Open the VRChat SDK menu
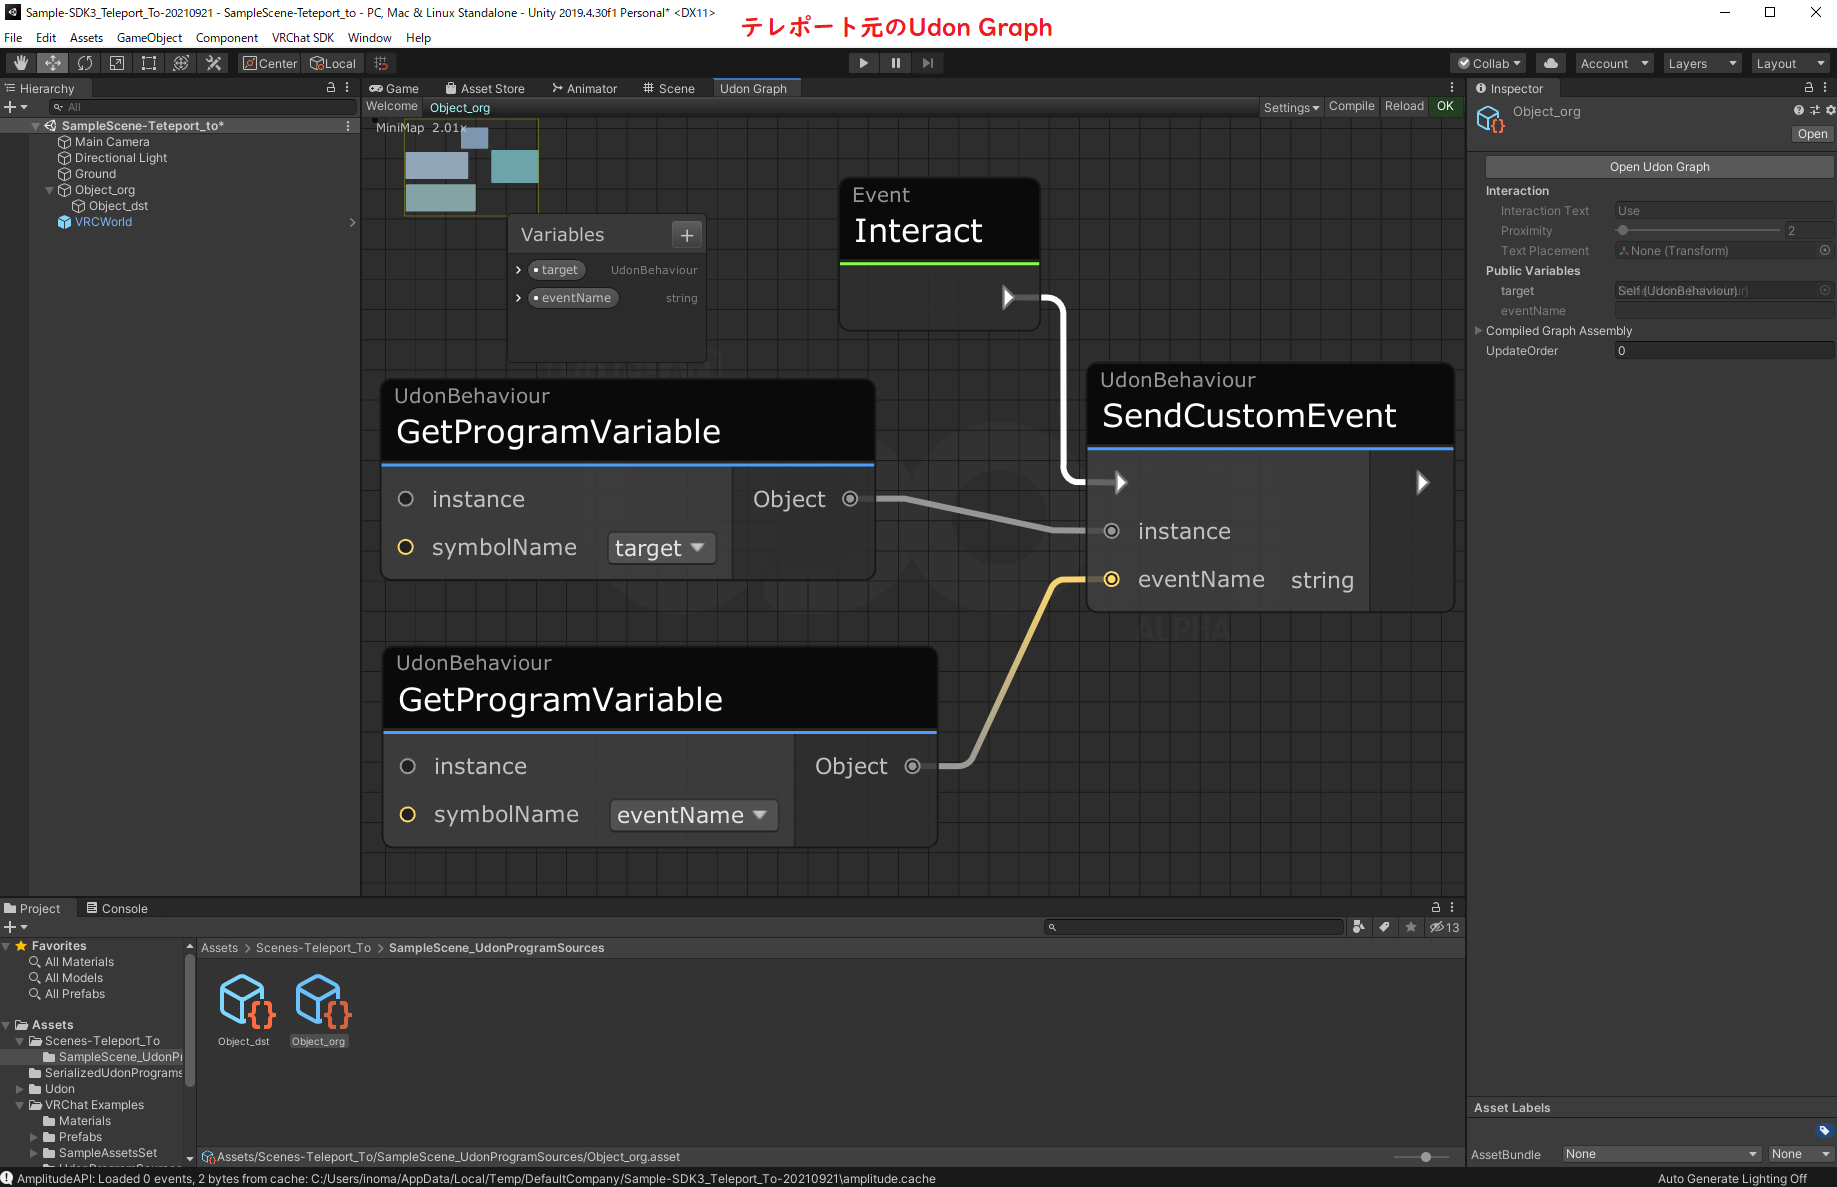Image resolution: width=1837 pixels, height=1187 pixels. click(303, 37)
